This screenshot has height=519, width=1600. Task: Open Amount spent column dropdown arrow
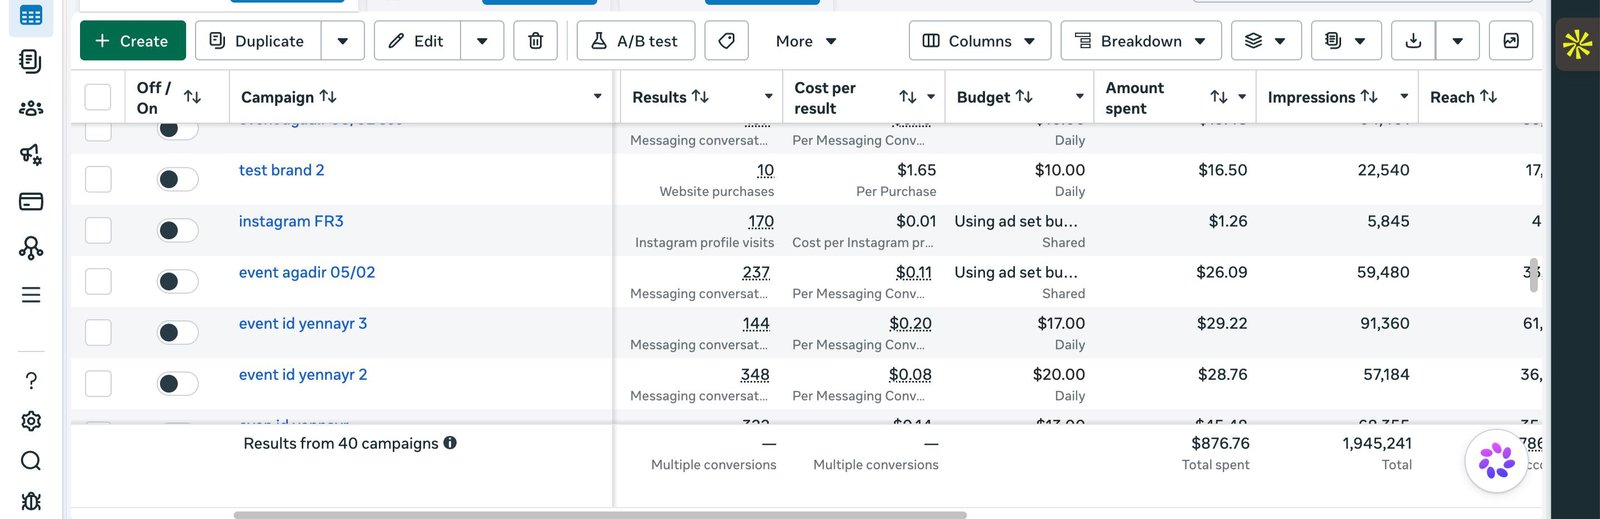pos(1242,97)
